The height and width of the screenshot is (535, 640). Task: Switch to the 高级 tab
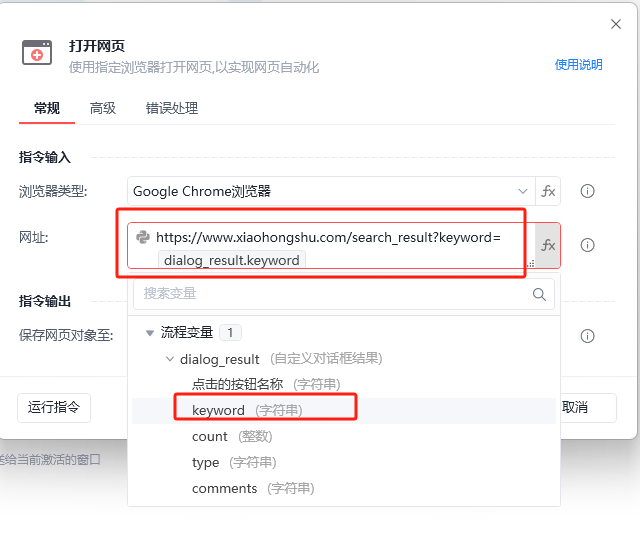tap(103, 108)
